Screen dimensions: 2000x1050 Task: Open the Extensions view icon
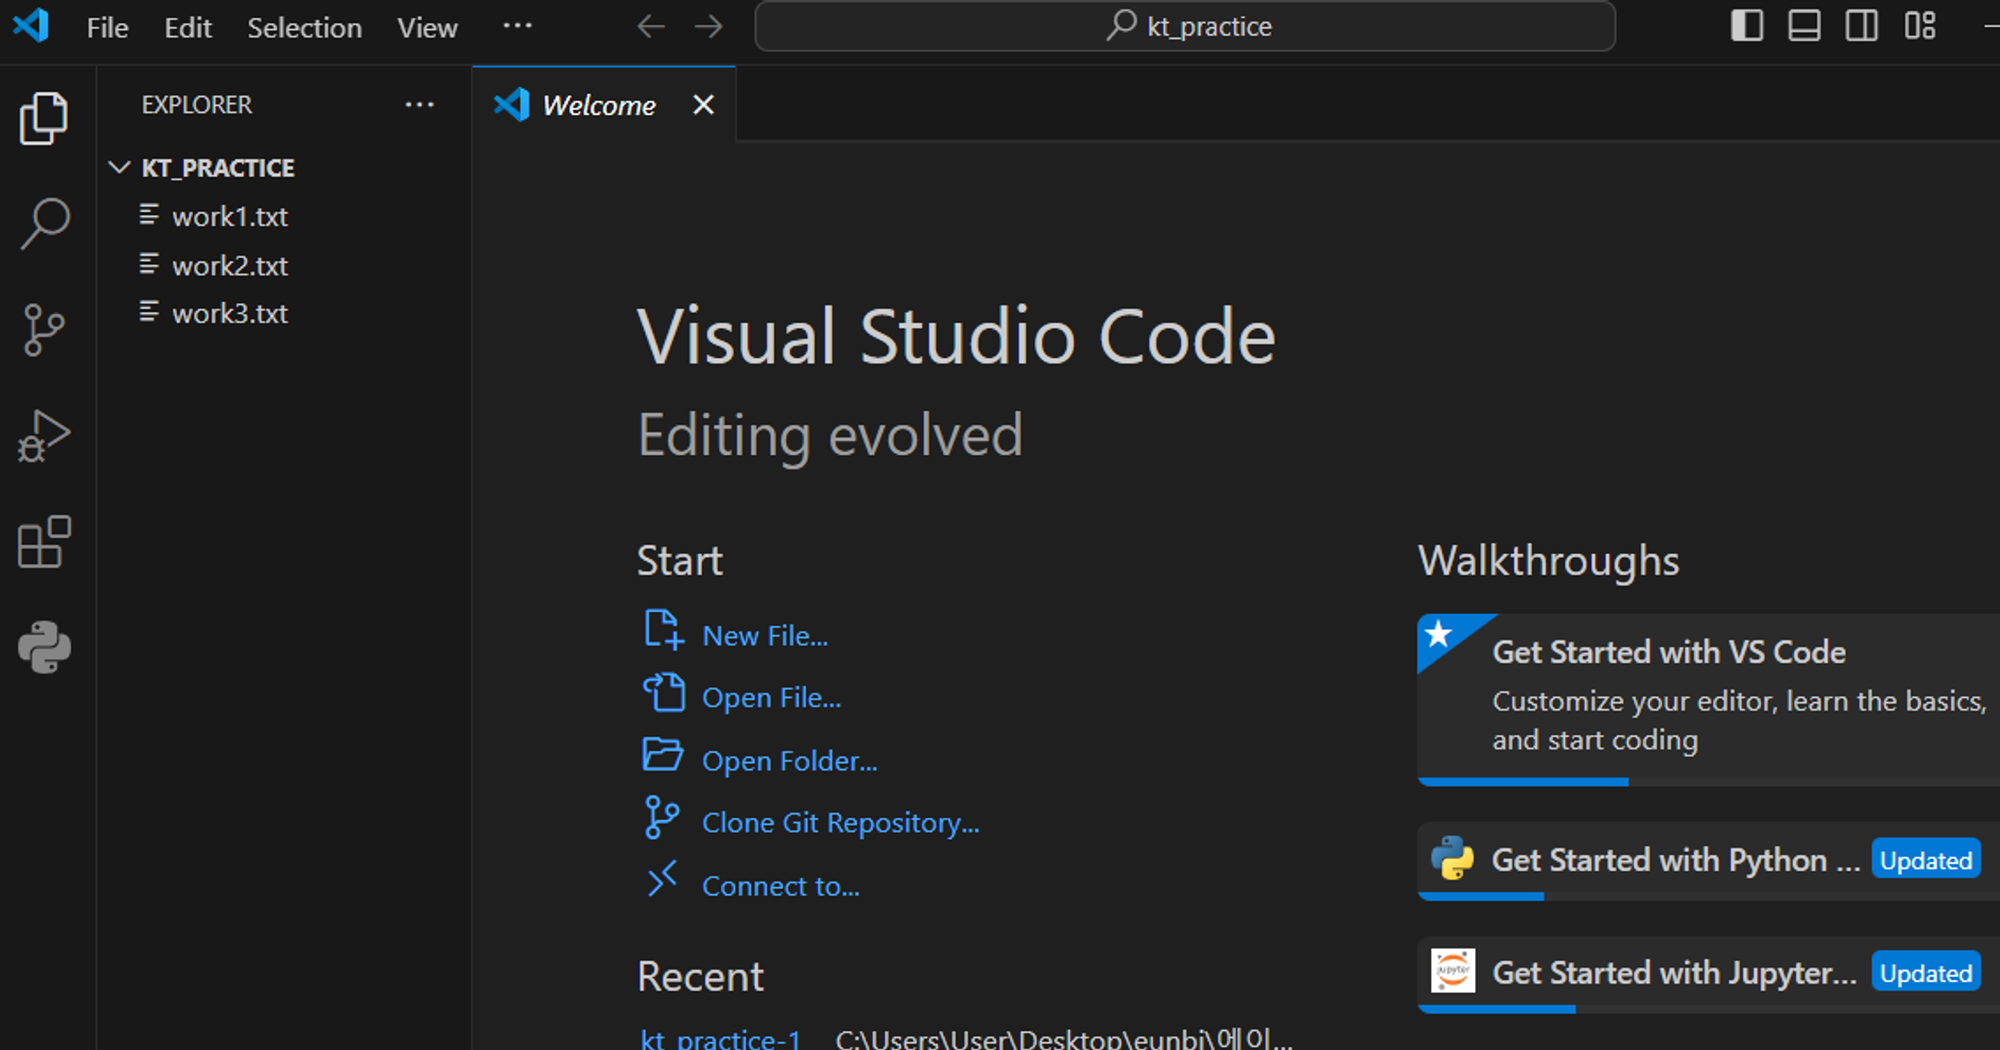44,542
